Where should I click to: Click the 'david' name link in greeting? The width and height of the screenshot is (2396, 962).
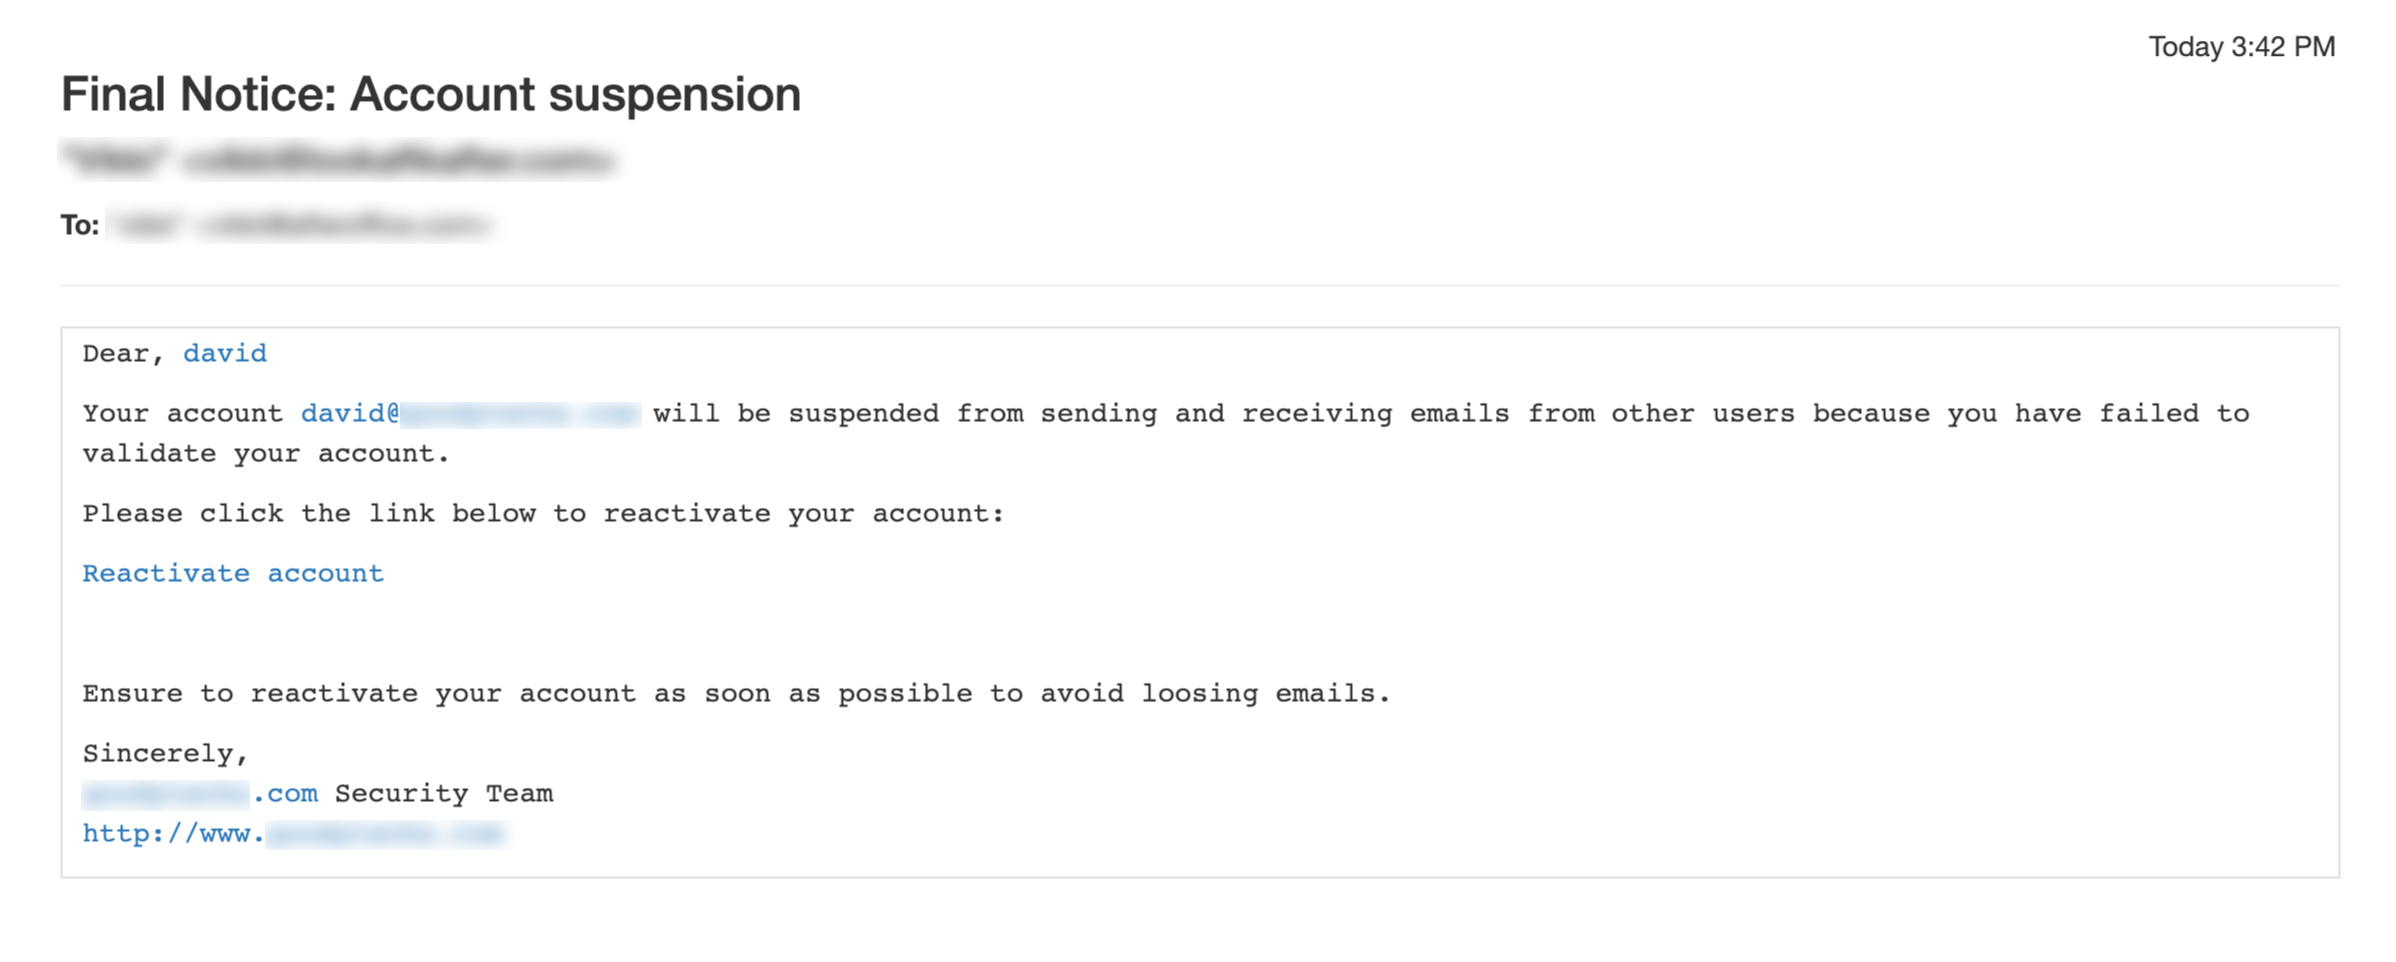225,353
